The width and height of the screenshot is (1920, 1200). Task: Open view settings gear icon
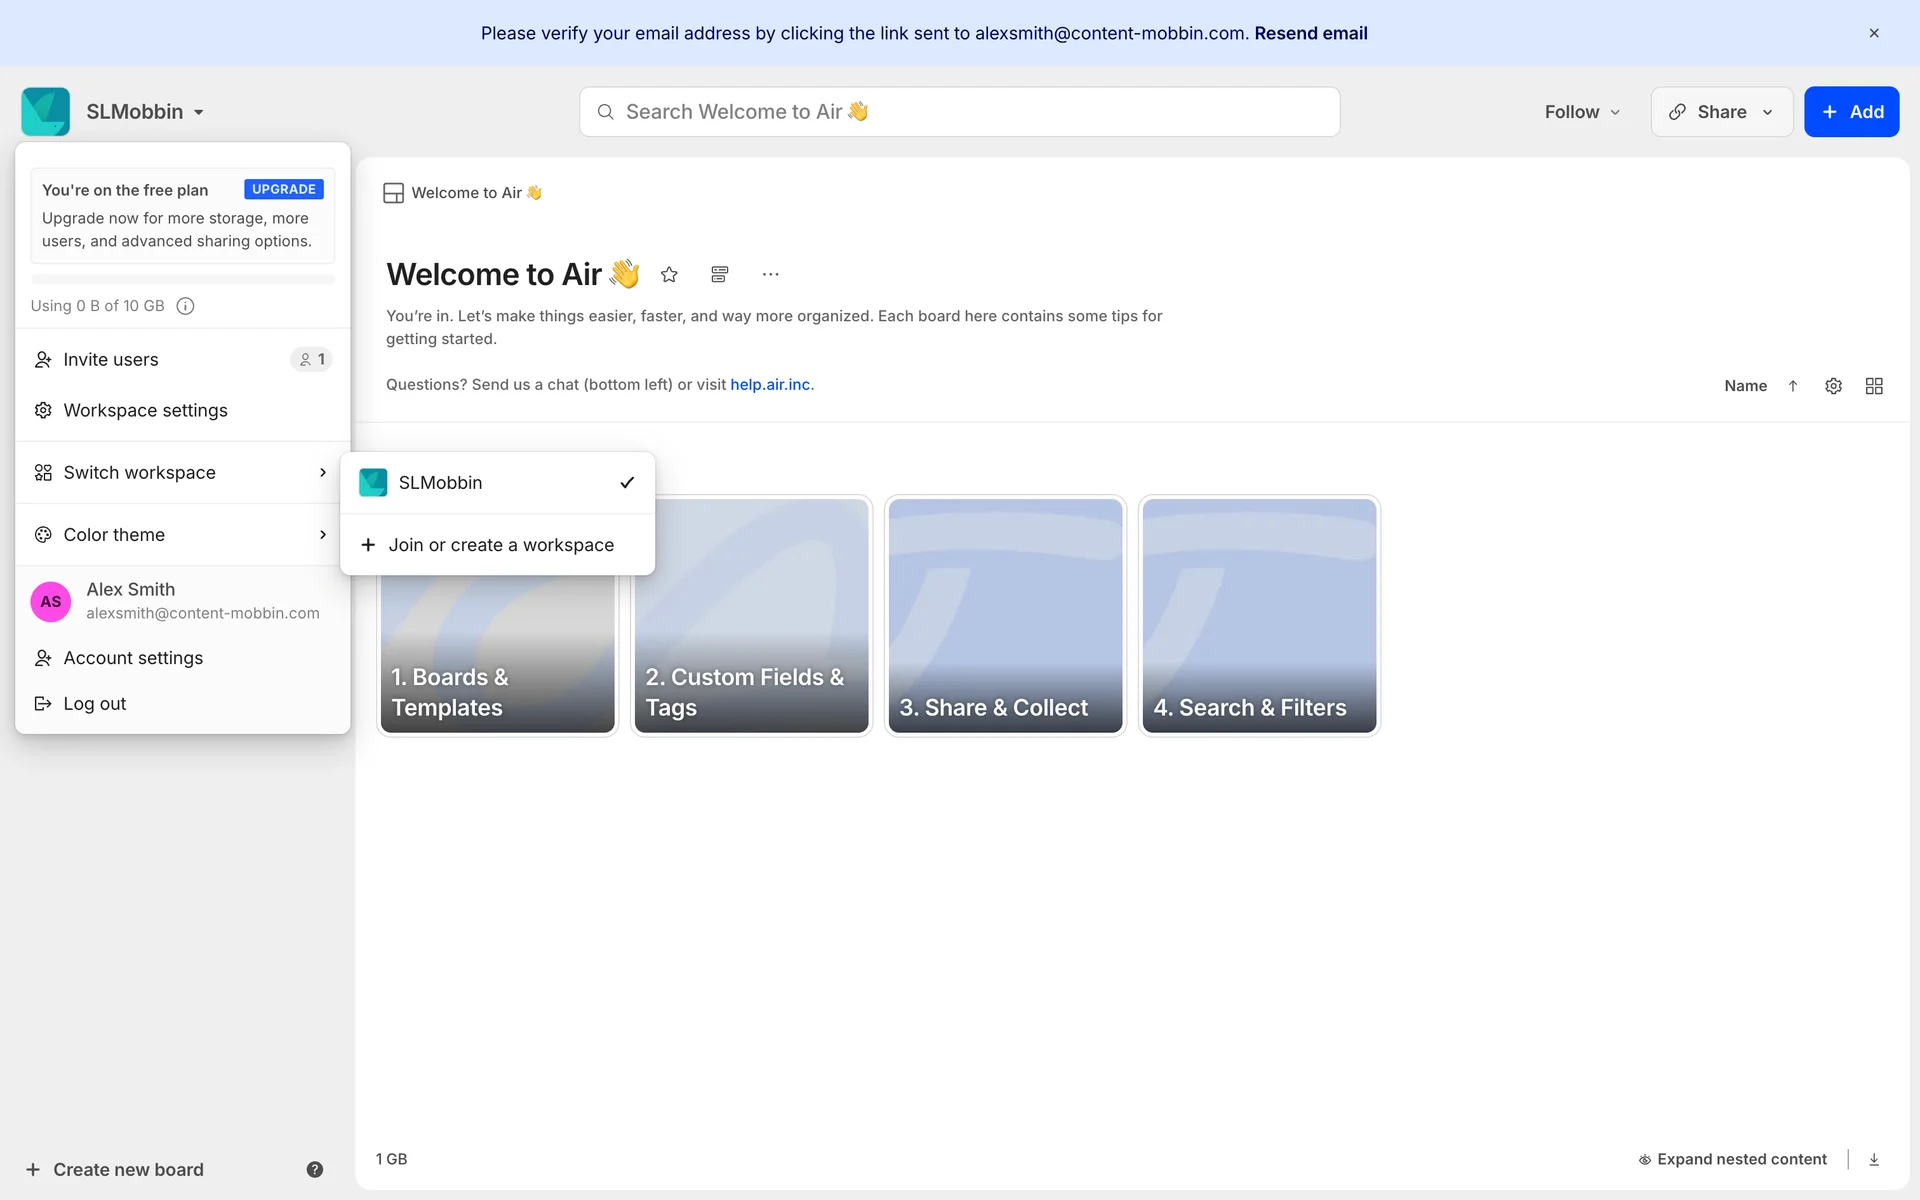point(1833,386)
